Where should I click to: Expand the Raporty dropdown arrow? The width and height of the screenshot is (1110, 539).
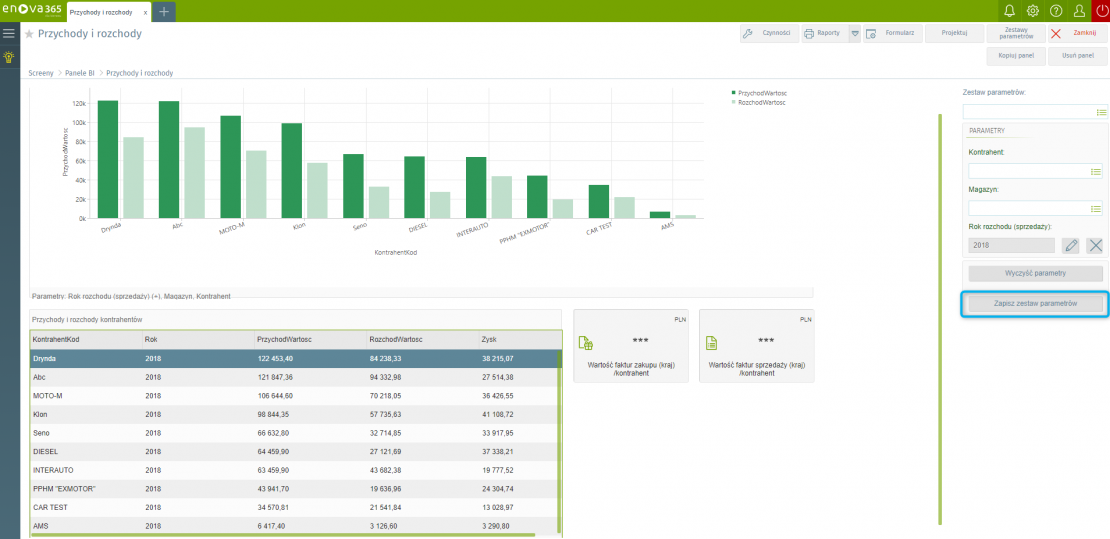[854, 33]
